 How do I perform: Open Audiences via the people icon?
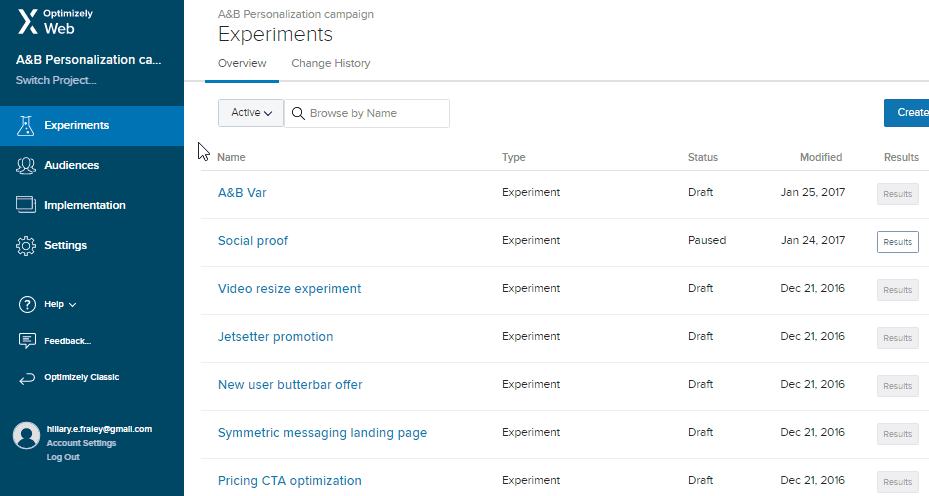point(26,165)
